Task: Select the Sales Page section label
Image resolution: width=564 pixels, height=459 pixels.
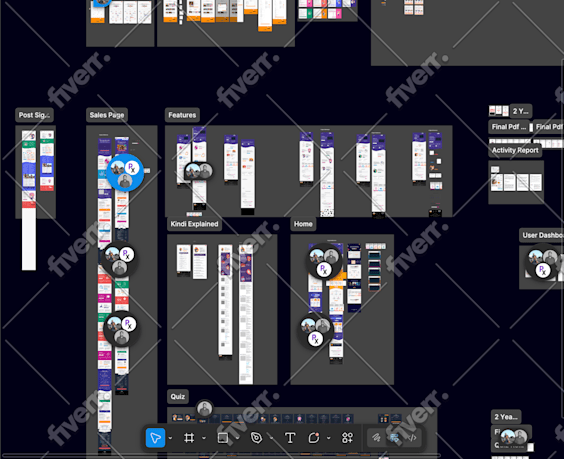Action: (107, 115)
